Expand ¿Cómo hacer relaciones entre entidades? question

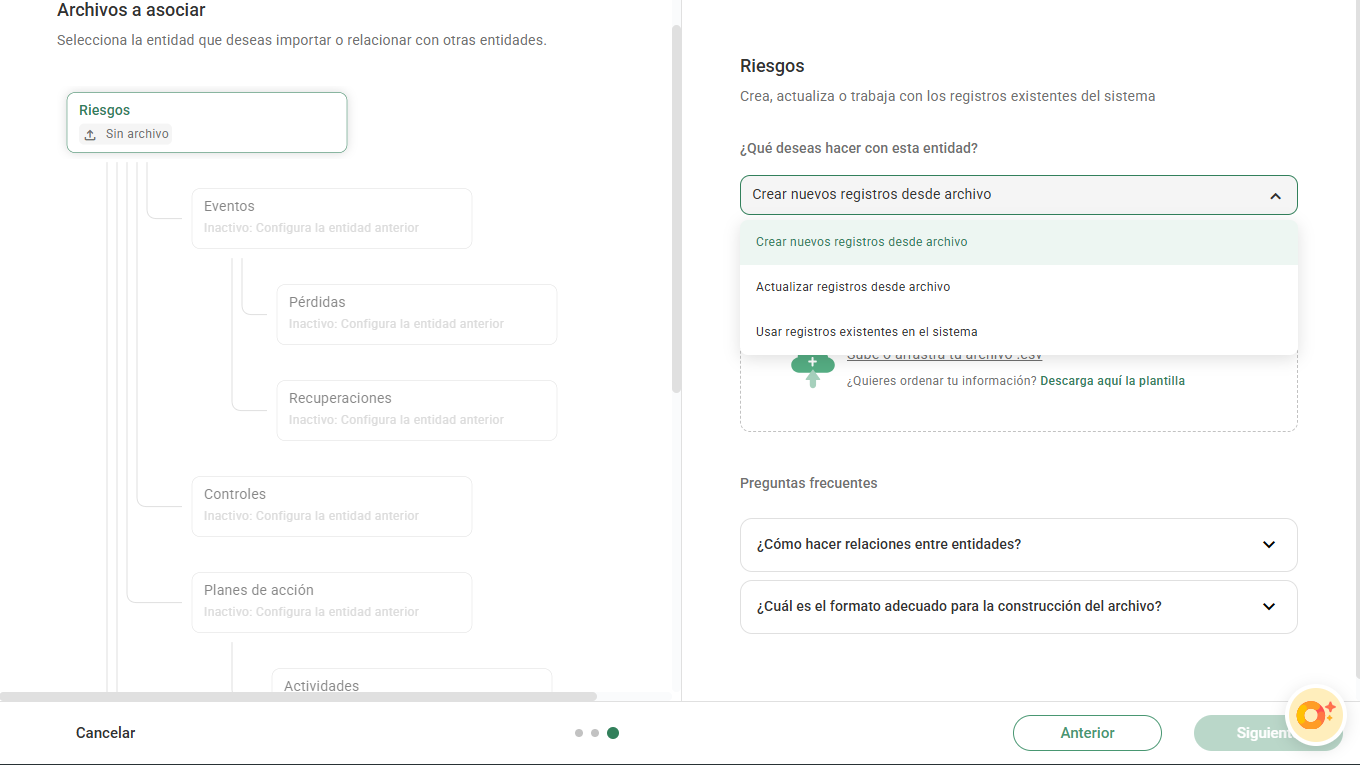coord(1019,545)
